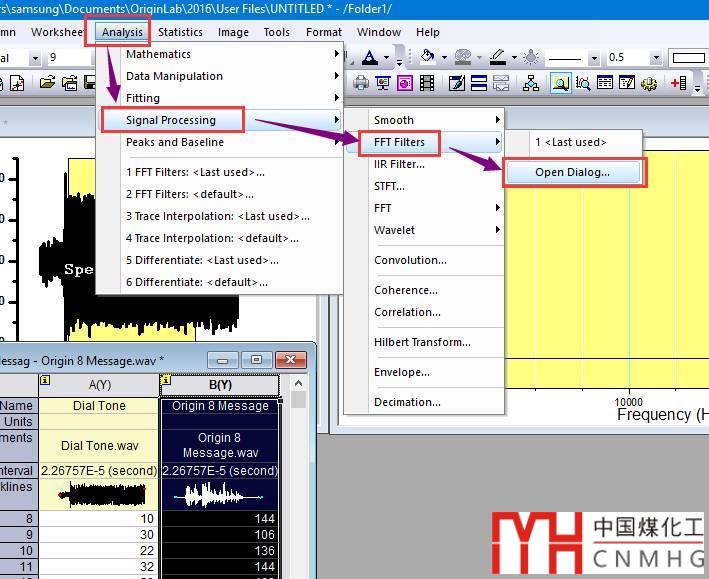Click the Fill Color paint bucket icon
709x579 pixels.
427,57
